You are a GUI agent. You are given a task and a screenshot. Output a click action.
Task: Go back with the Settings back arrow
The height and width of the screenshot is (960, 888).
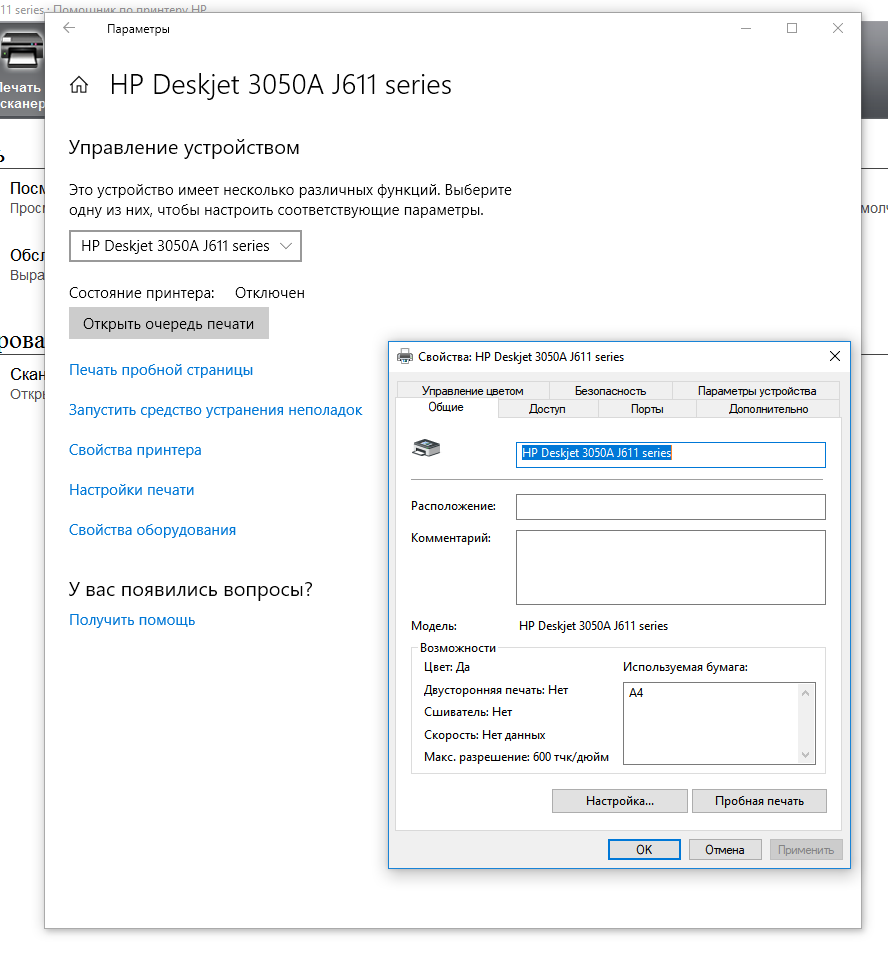69,28
